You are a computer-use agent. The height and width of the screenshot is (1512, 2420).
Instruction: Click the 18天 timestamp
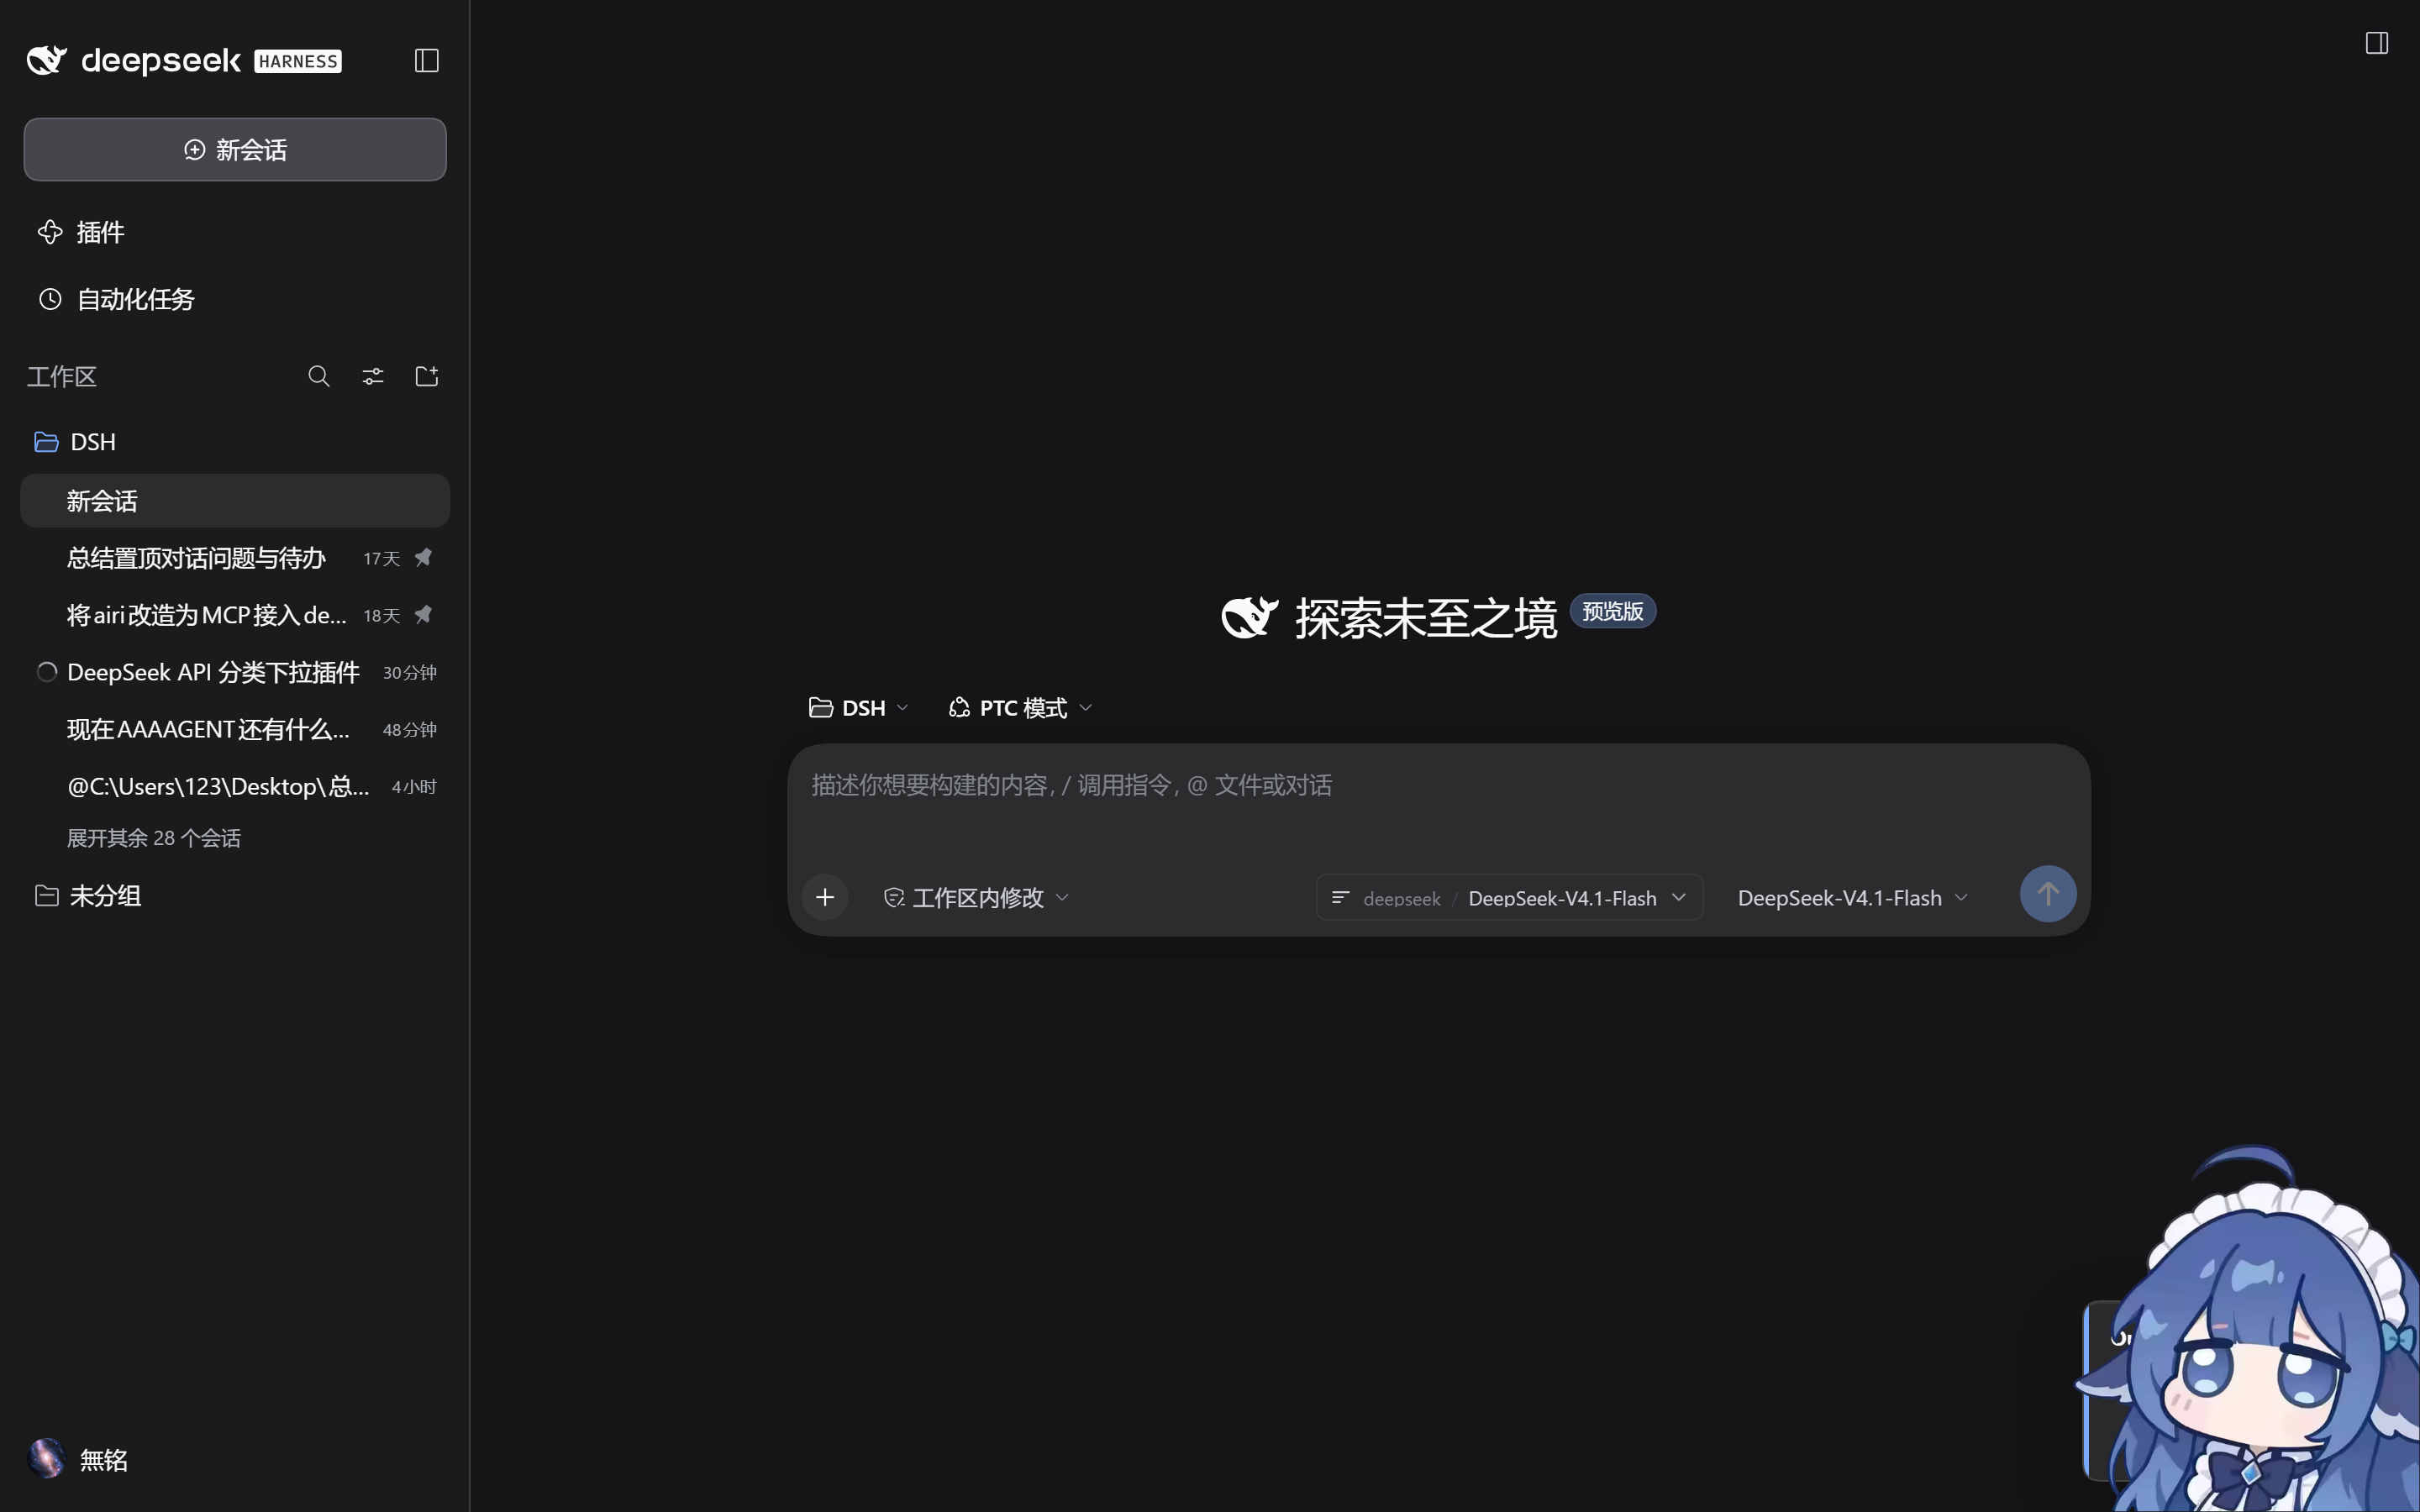[381, 616]
